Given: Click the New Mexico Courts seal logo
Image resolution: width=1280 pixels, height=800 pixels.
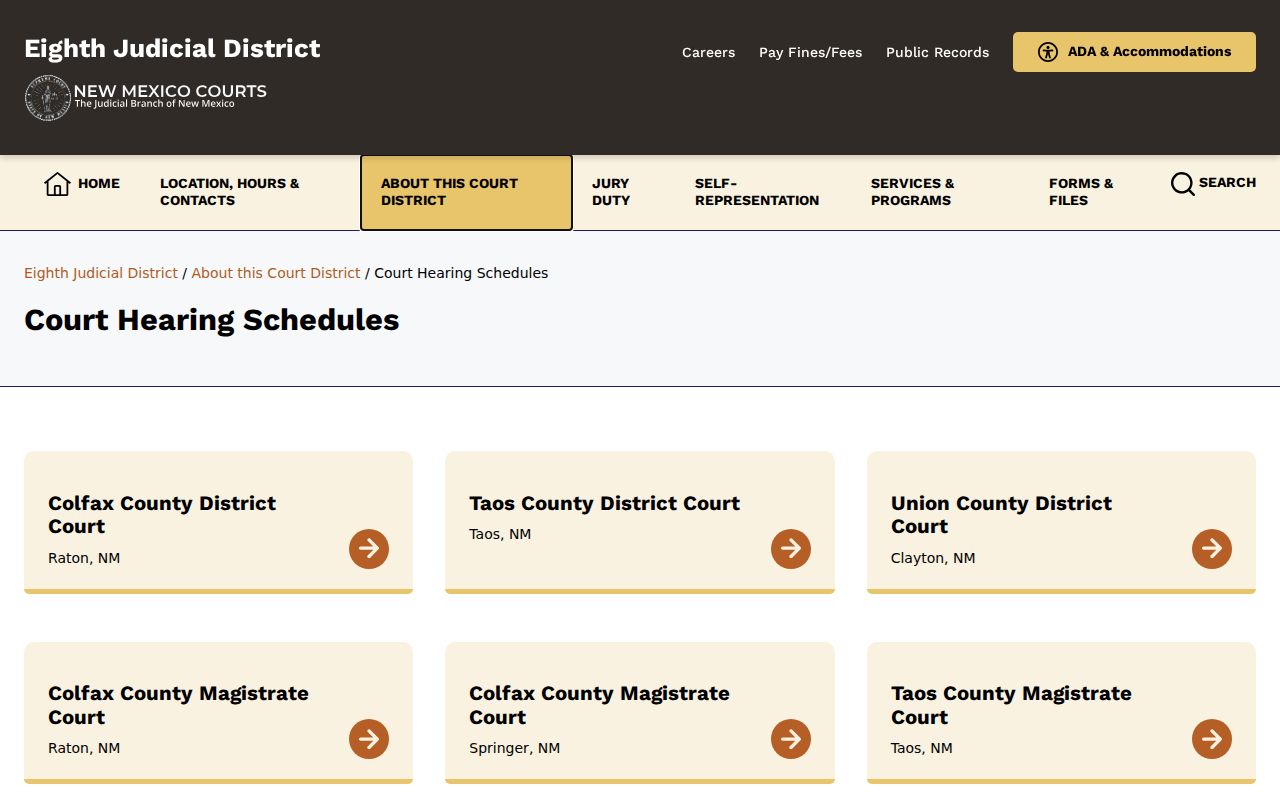Looking at the screenshot, I should [48, 98].
